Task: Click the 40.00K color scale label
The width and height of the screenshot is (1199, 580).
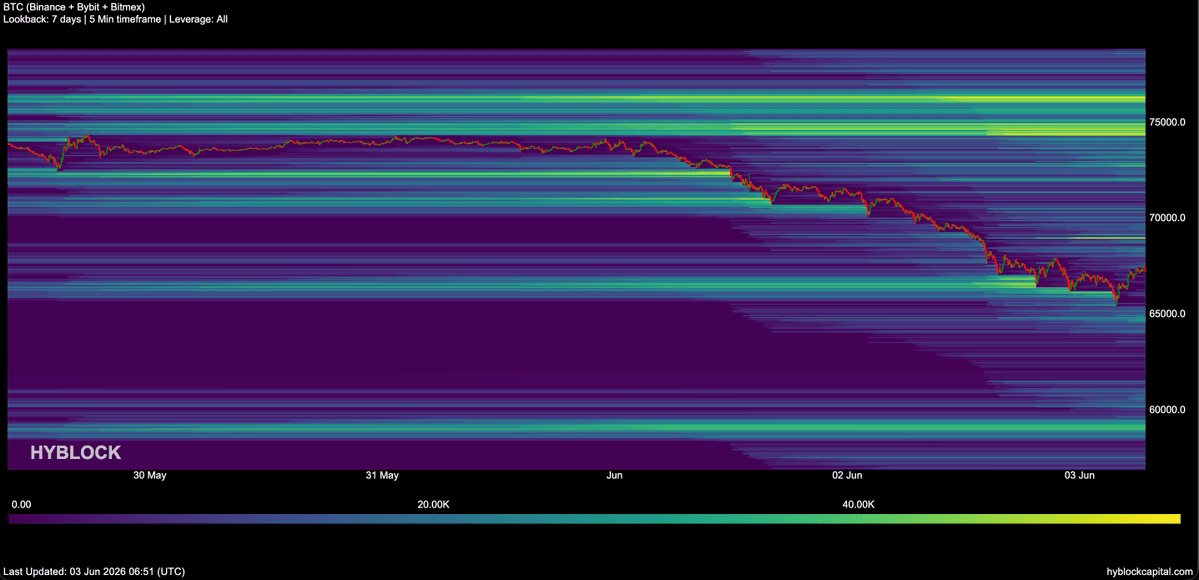Action: (858, 505)
